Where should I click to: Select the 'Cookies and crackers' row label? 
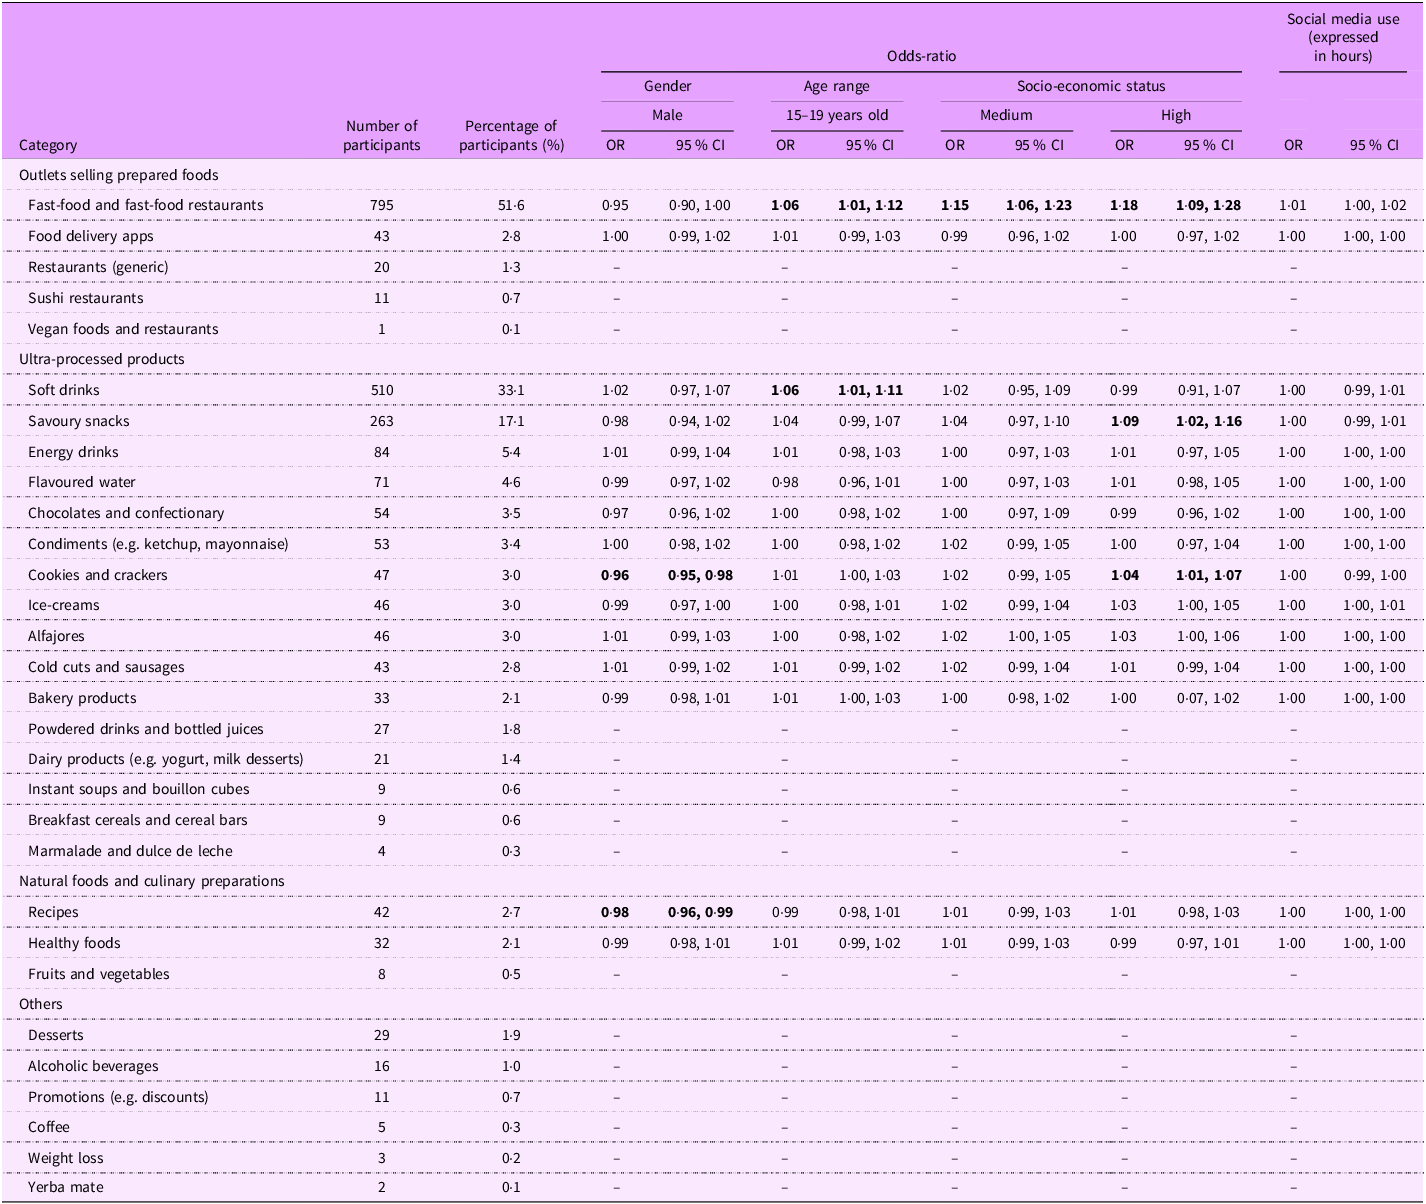click(97, 575)
